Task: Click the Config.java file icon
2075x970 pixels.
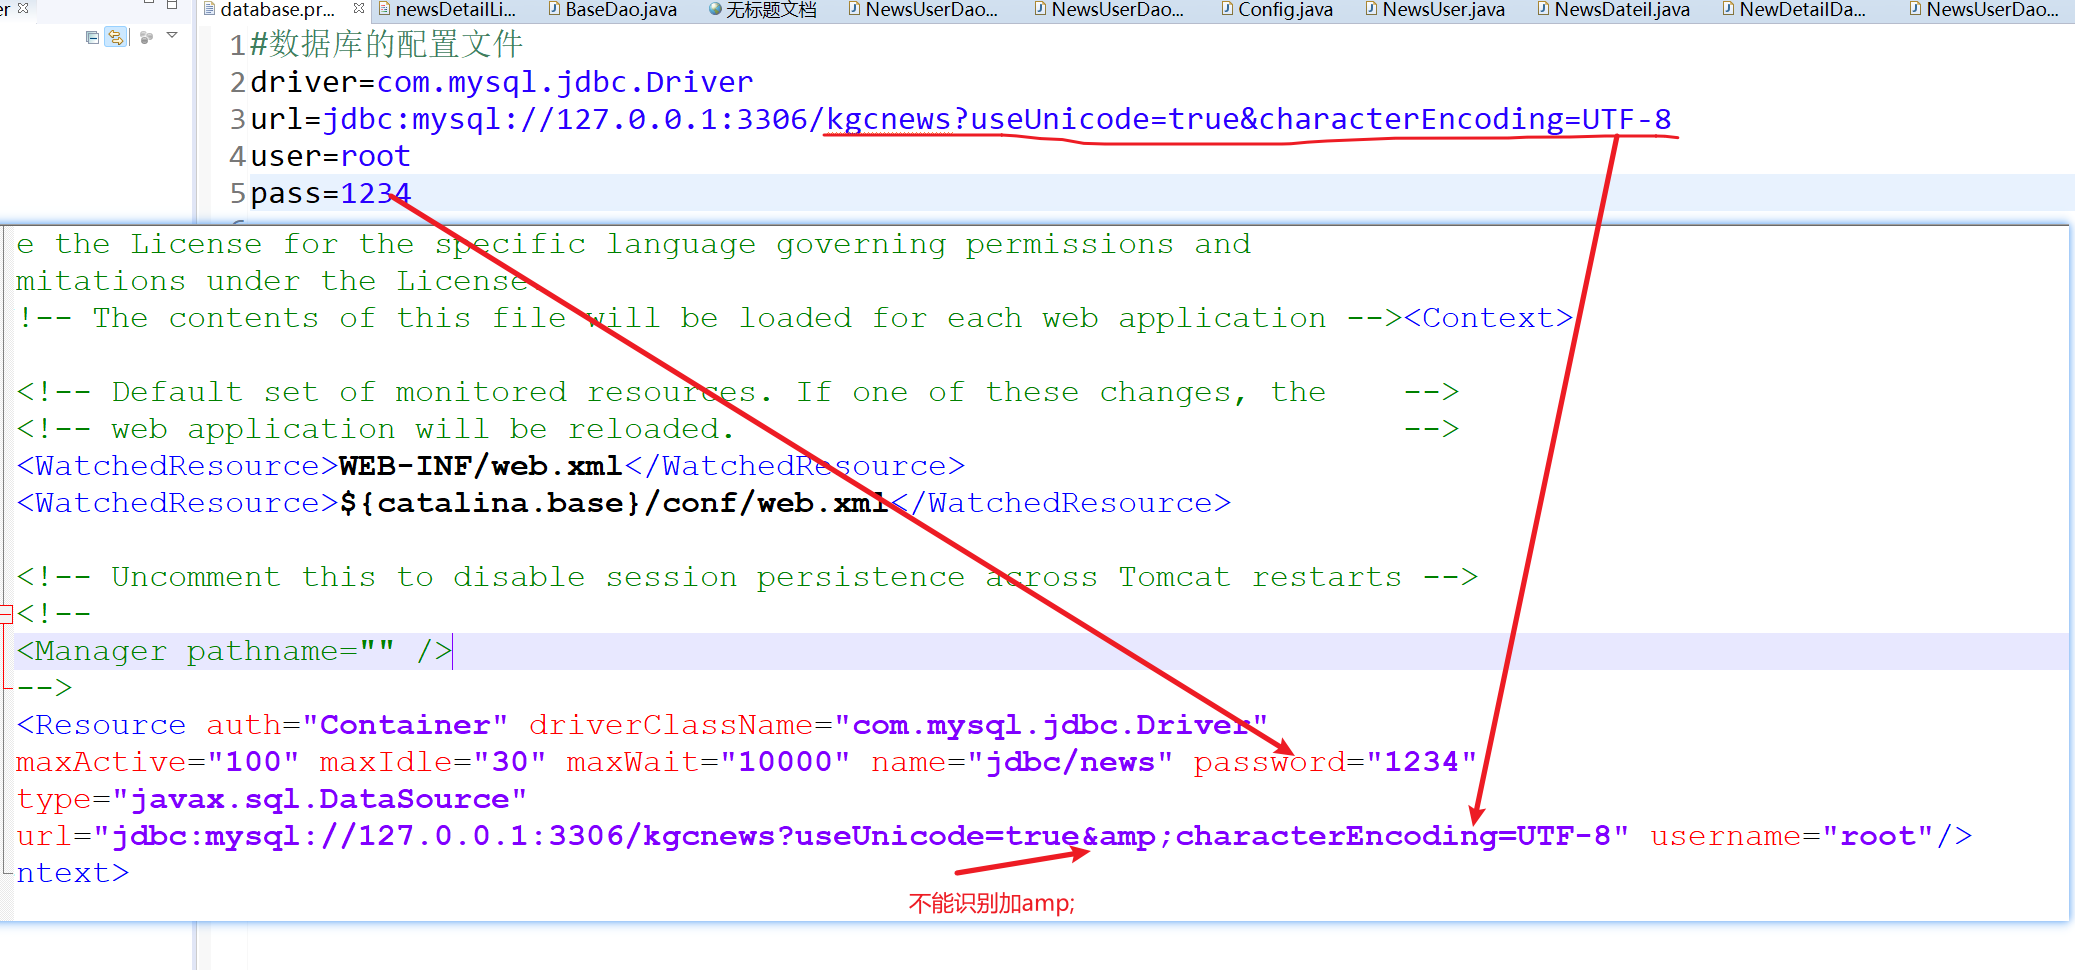Action: pos(1227,9)
